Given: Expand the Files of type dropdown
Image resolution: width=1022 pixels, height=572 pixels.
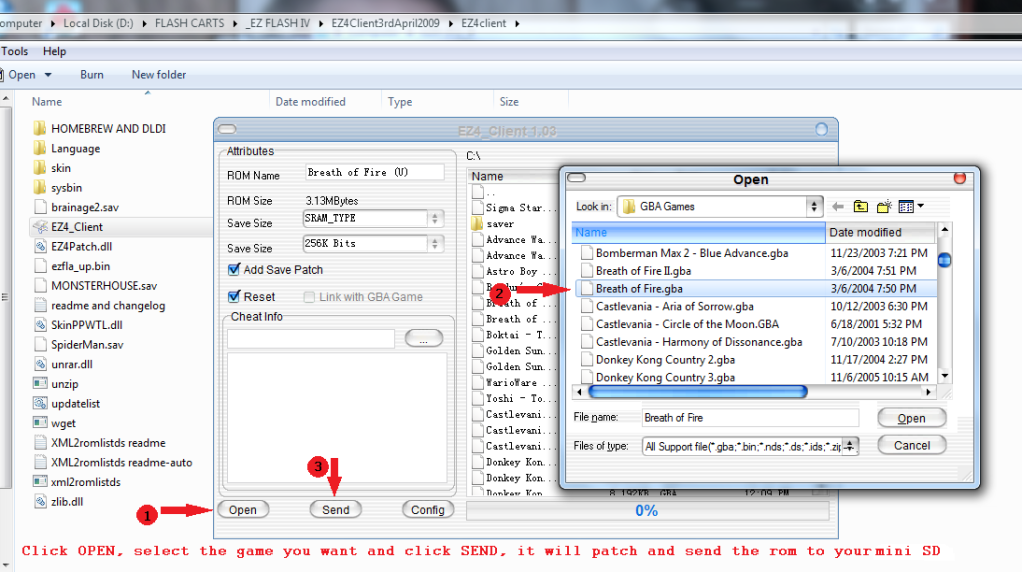Looking at the screenshot, I should pos(849,446).
